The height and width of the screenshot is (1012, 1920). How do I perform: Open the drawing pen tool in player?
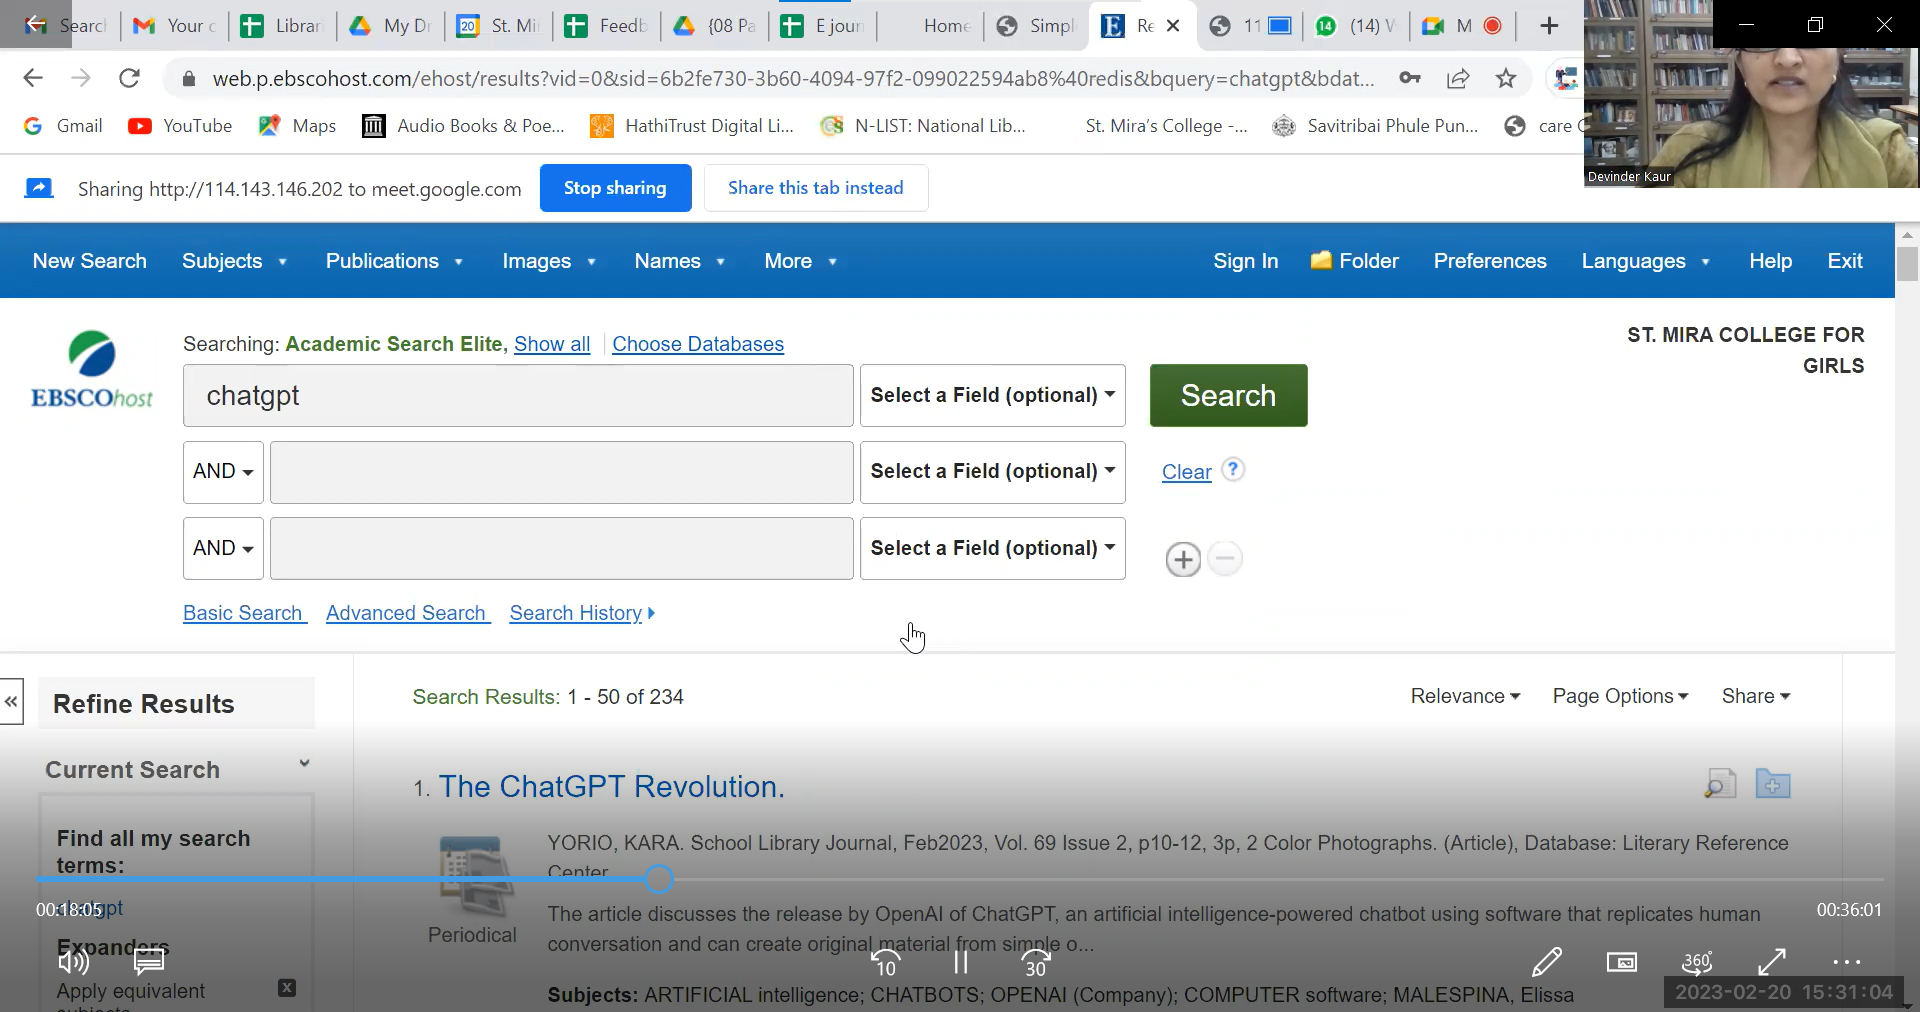[1547, 962]
